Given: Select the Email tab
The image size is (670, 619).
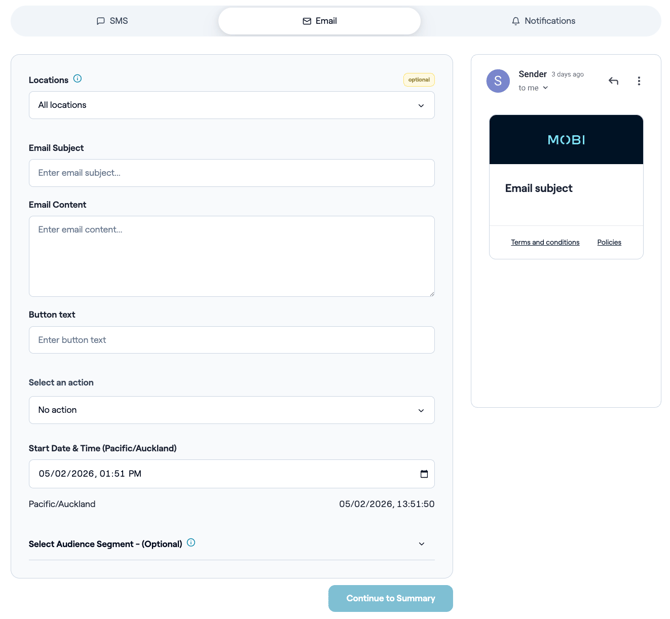Looking at the screenshot, I should pyautogui.click(x=319, y=21).
